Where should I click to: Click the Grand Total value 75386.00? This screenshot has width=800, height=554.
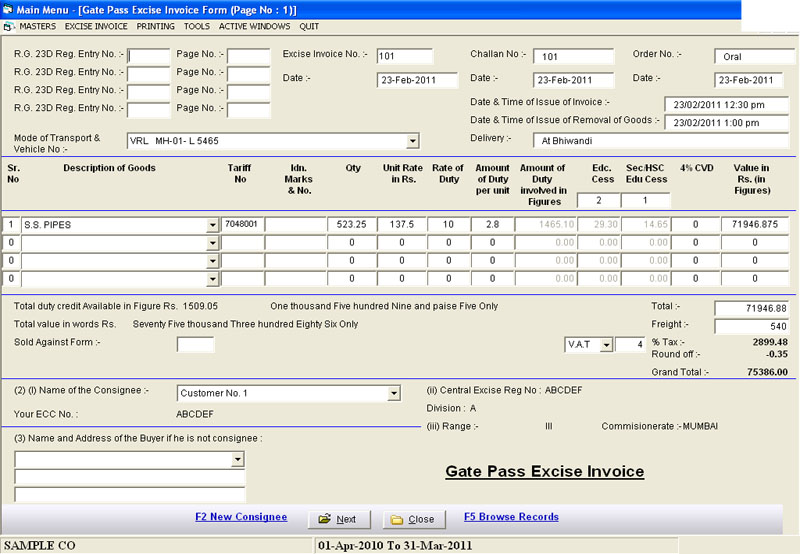click(767, 372)
